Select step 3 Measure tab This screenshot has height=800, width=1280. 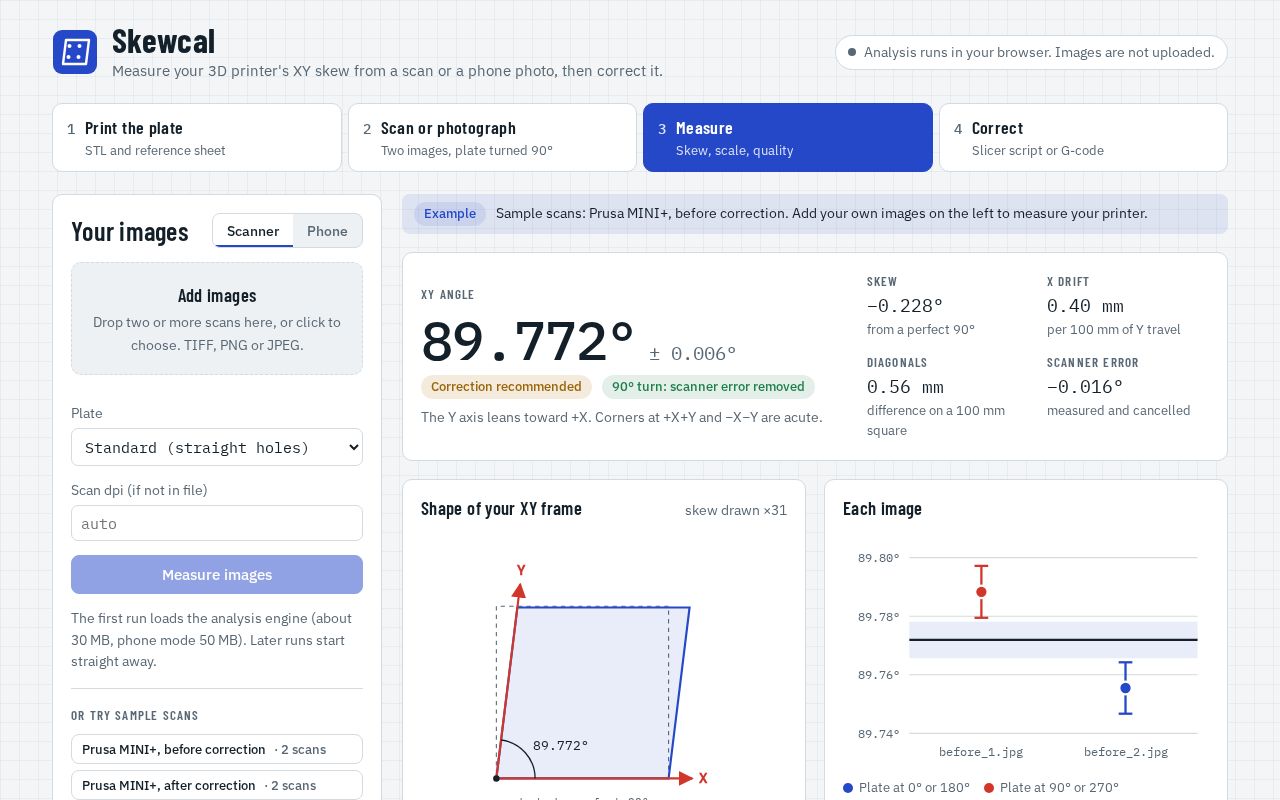click(x=788, y=138)
